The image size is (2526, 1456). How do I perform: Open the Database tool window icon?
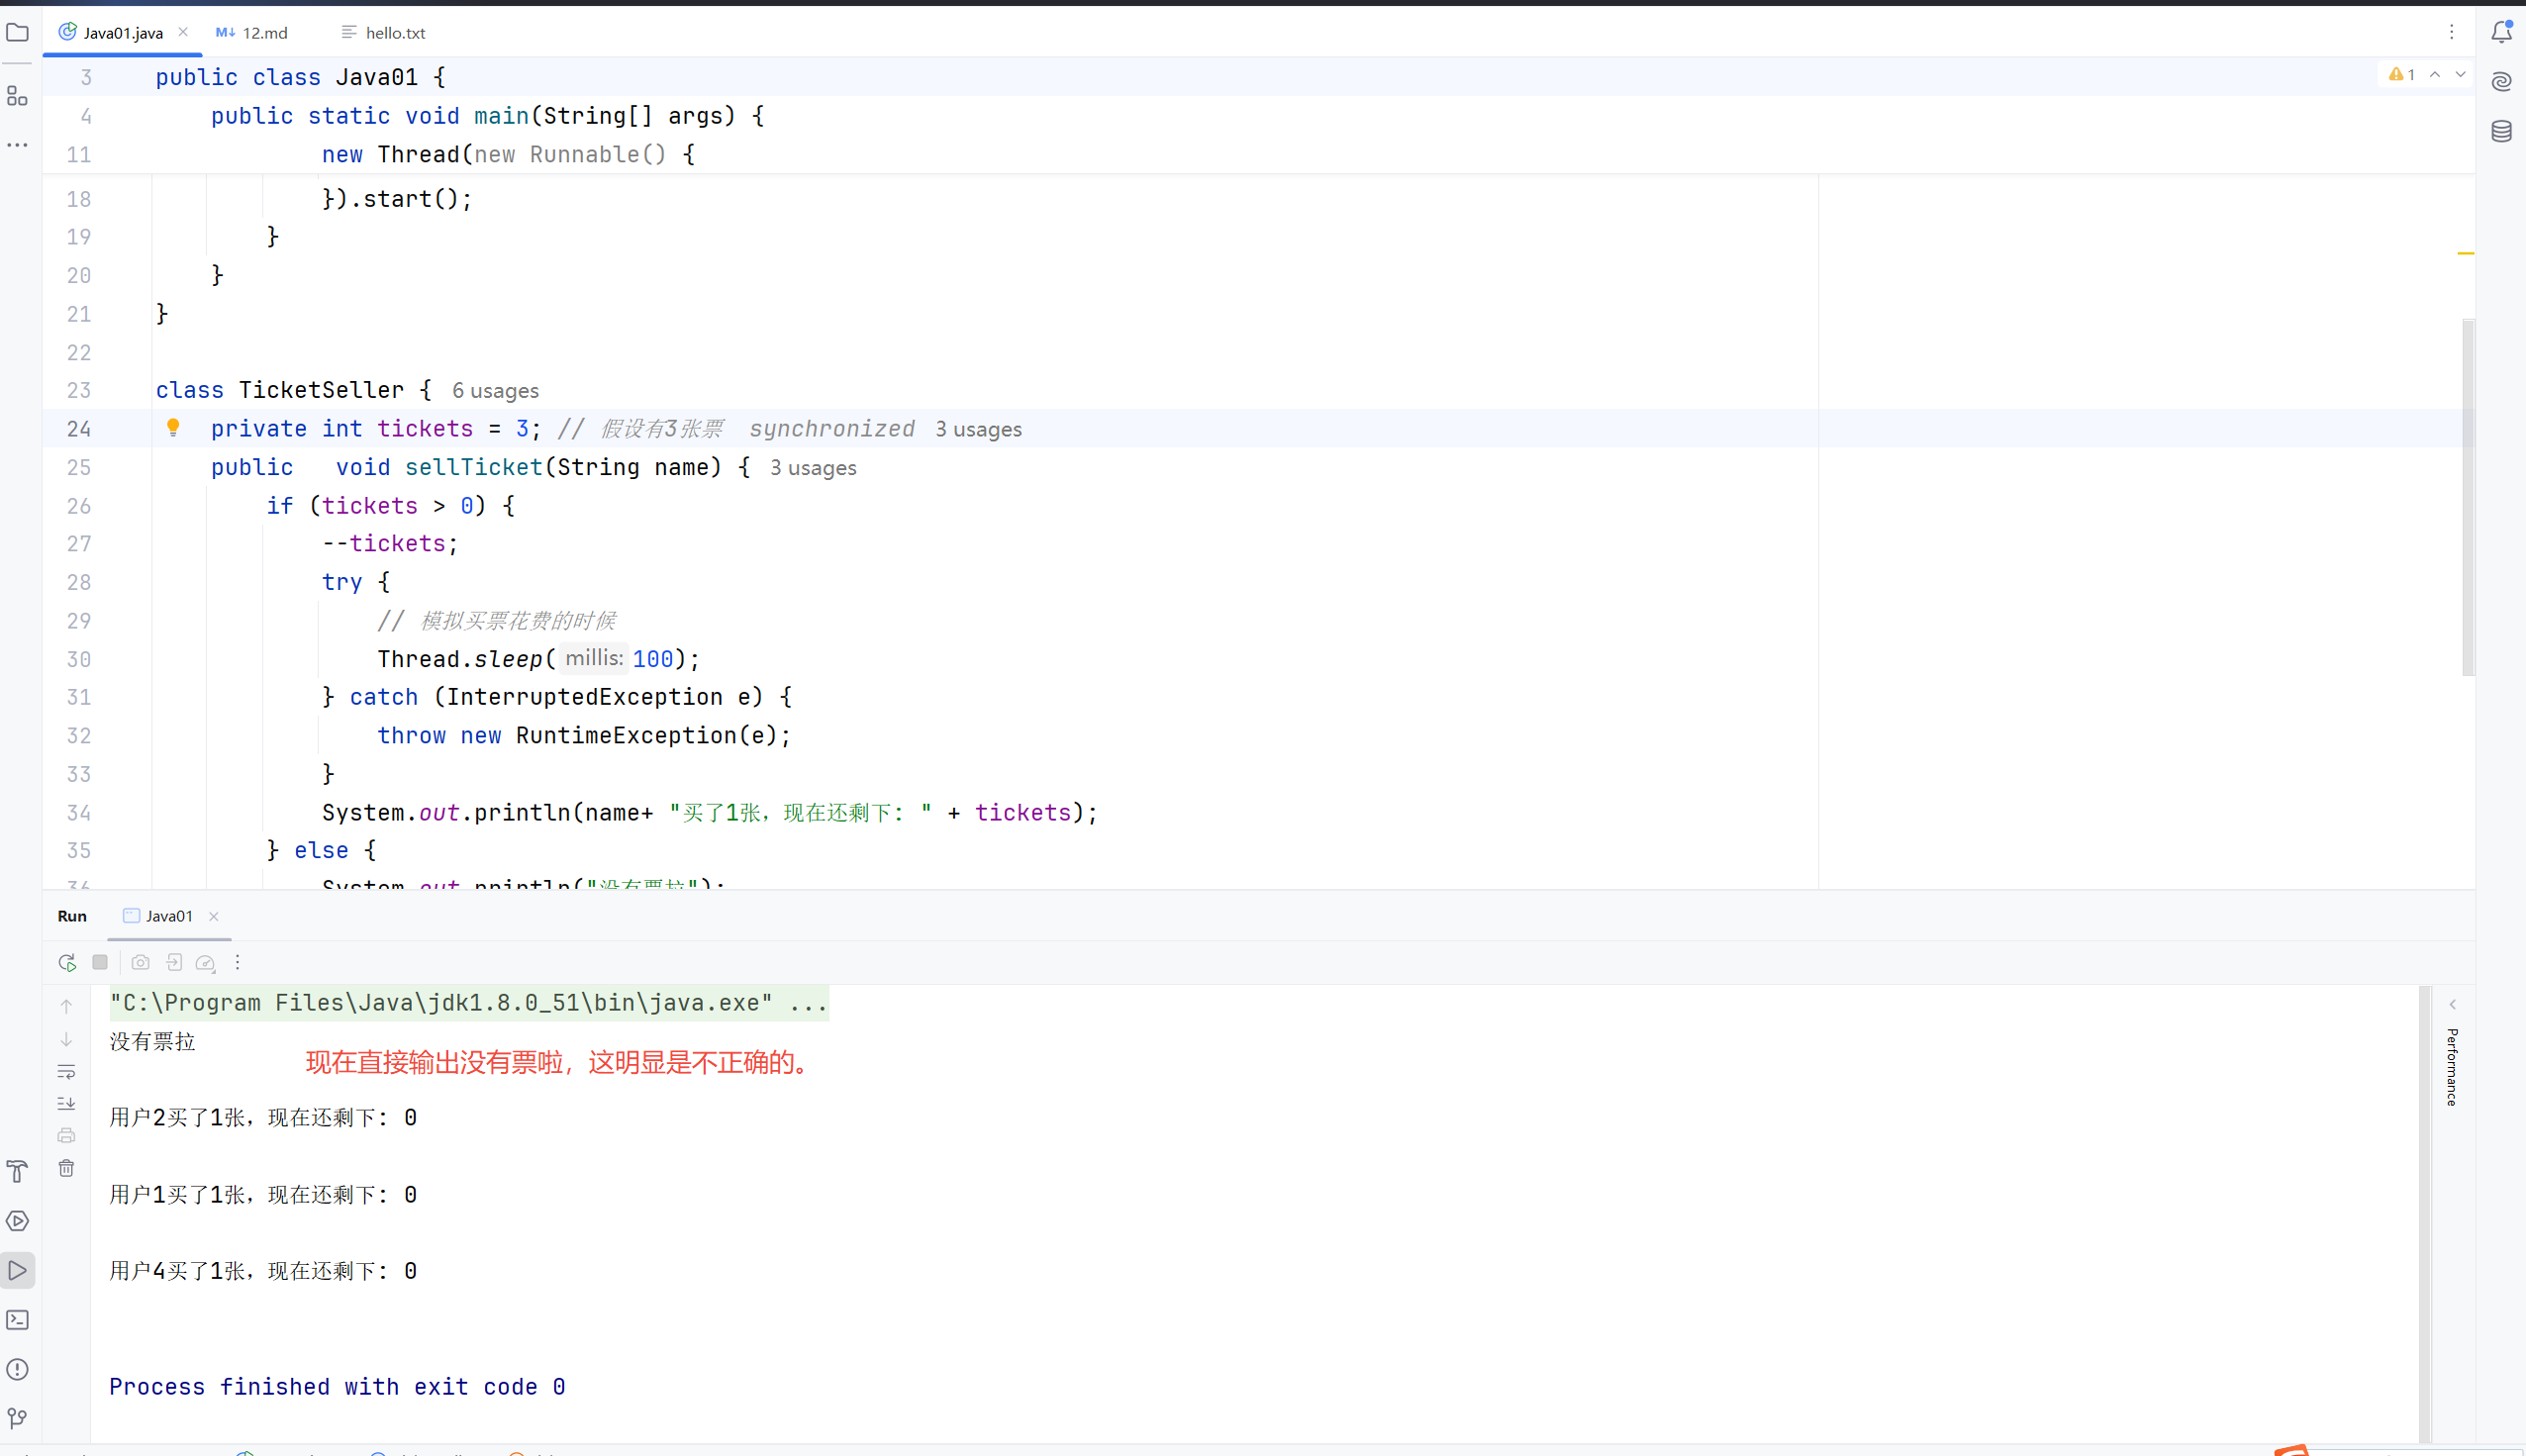2501,131
